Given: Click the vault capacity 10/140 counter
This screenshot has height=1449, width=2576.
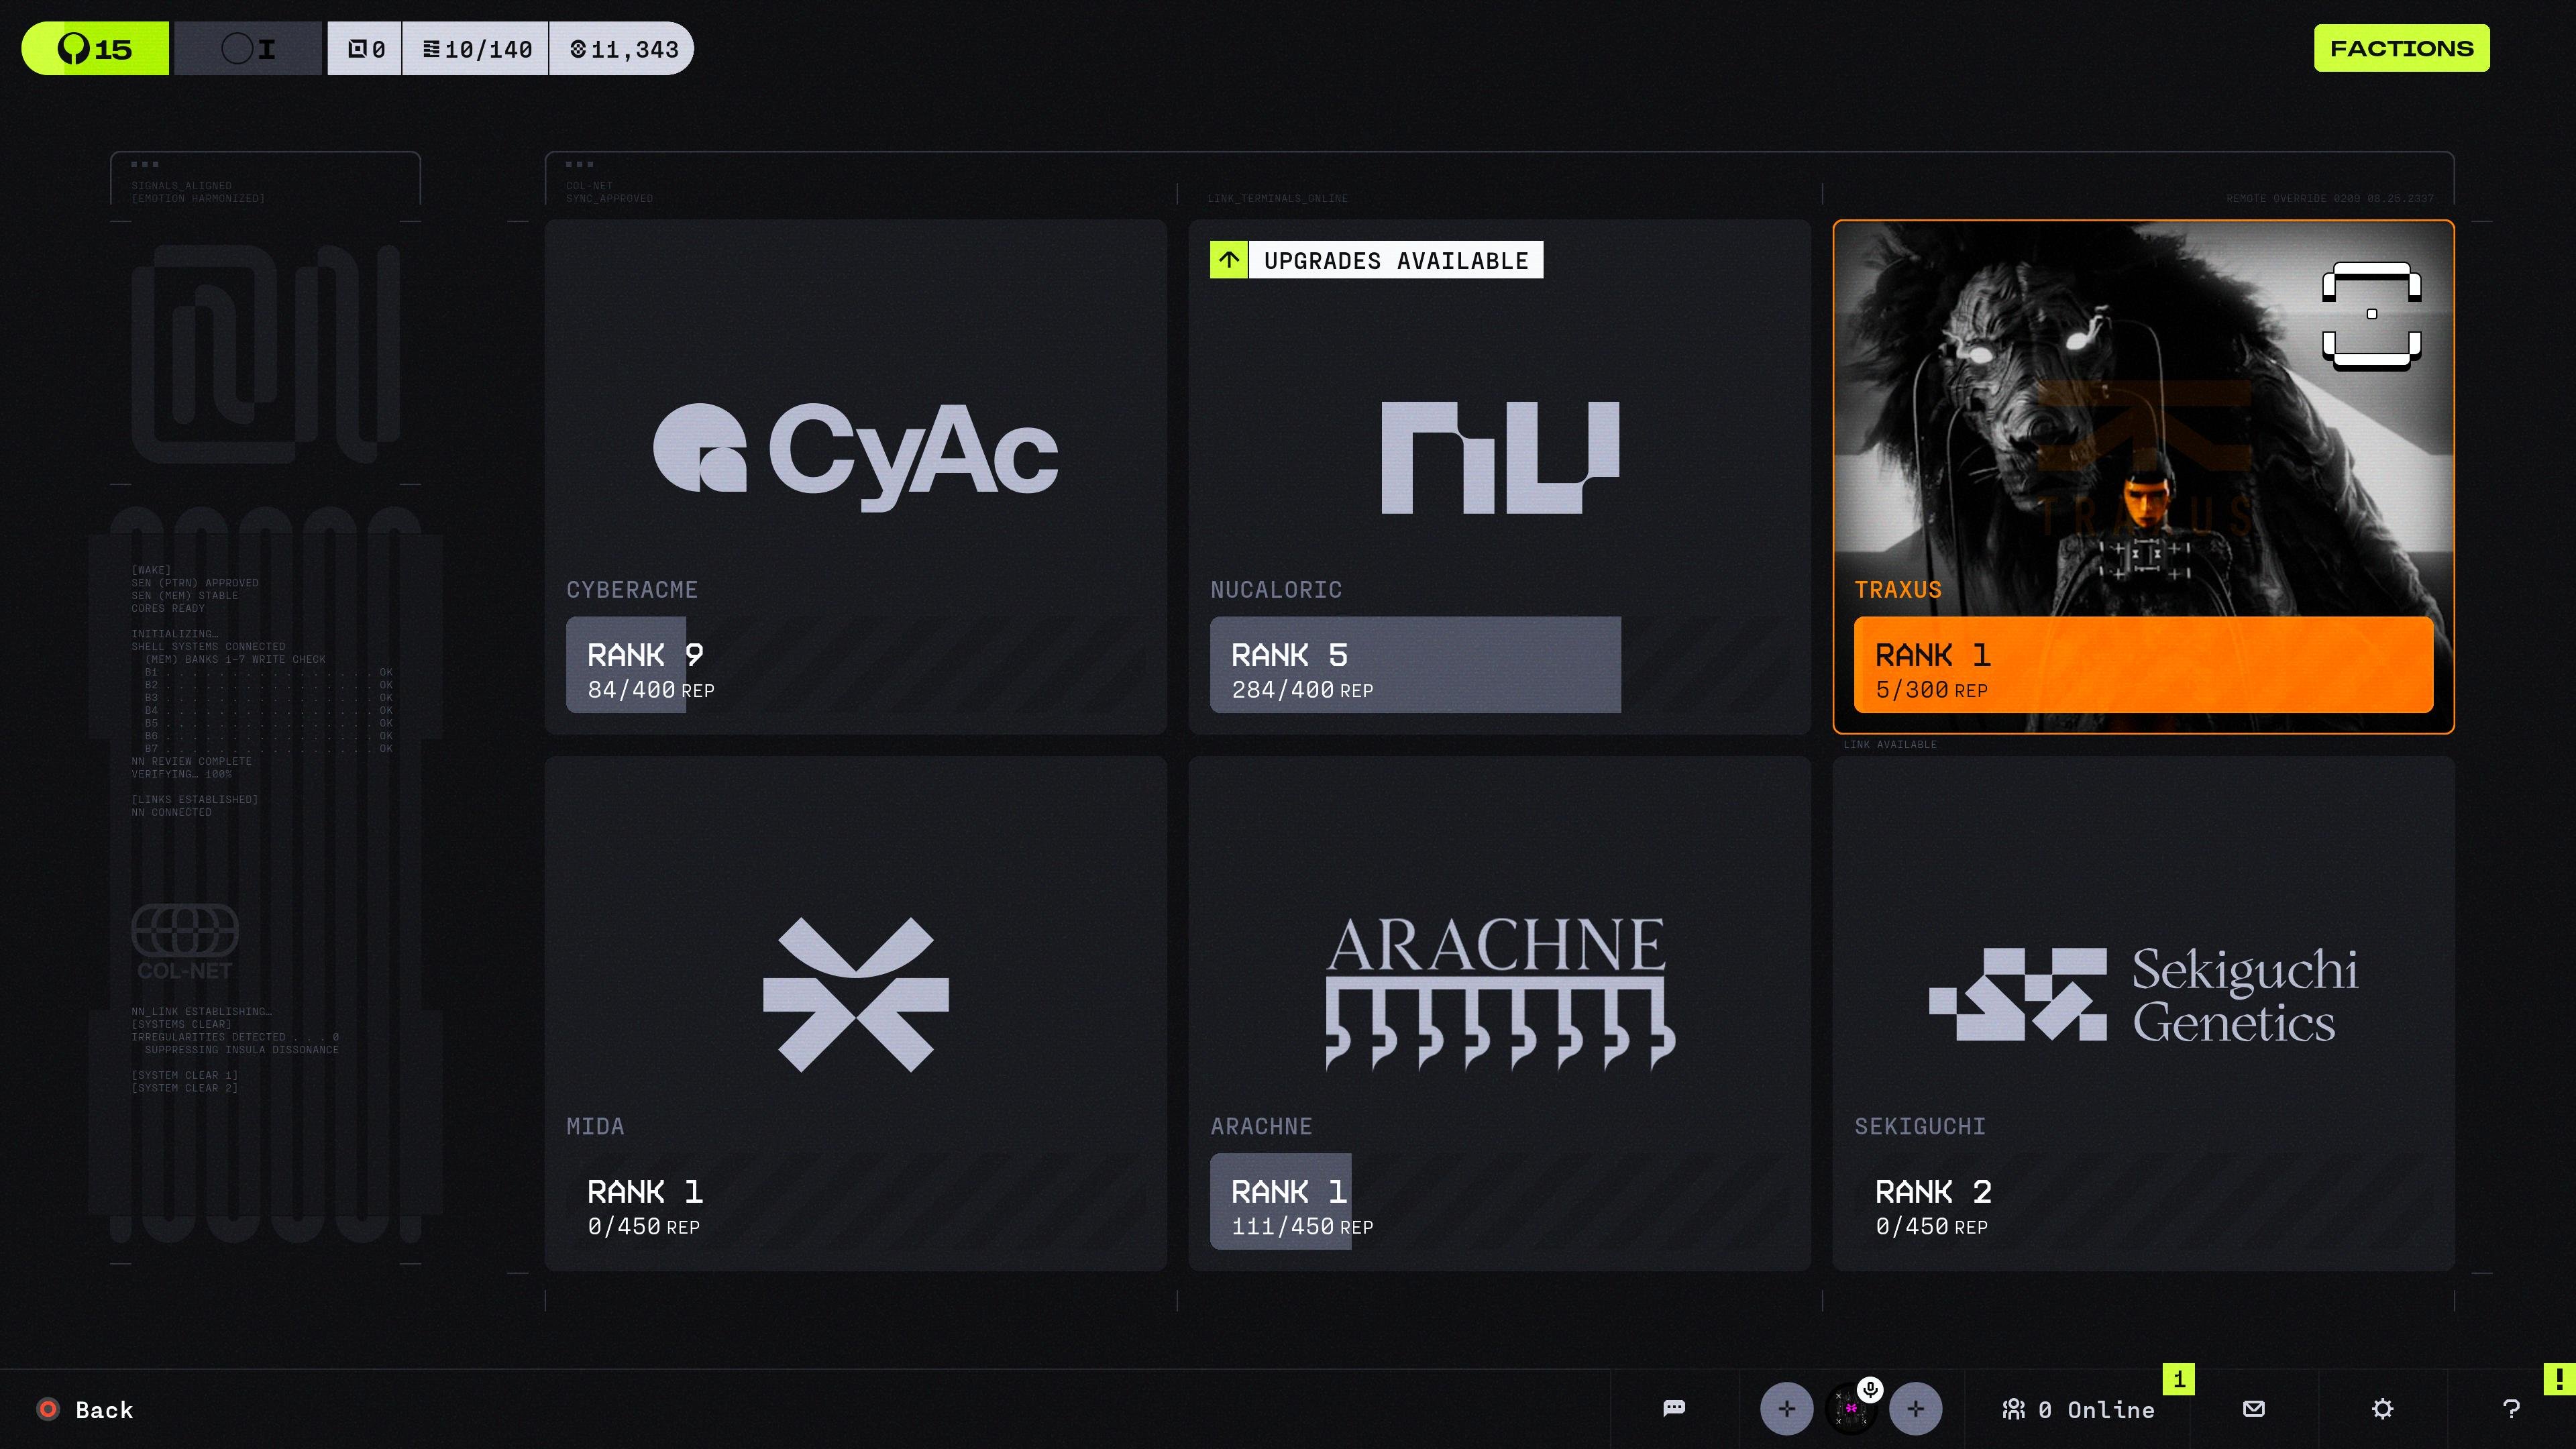Looking at the screenshot, I should point(476,49).
